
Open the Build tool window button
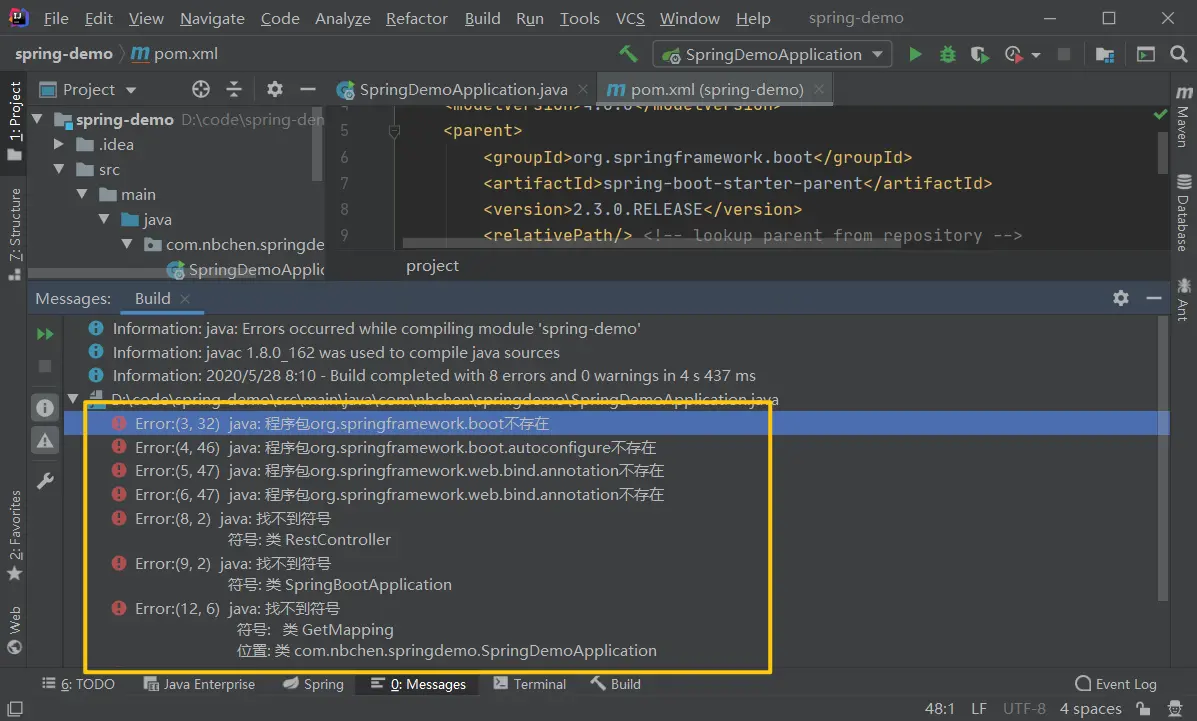(x=615, y=684)
